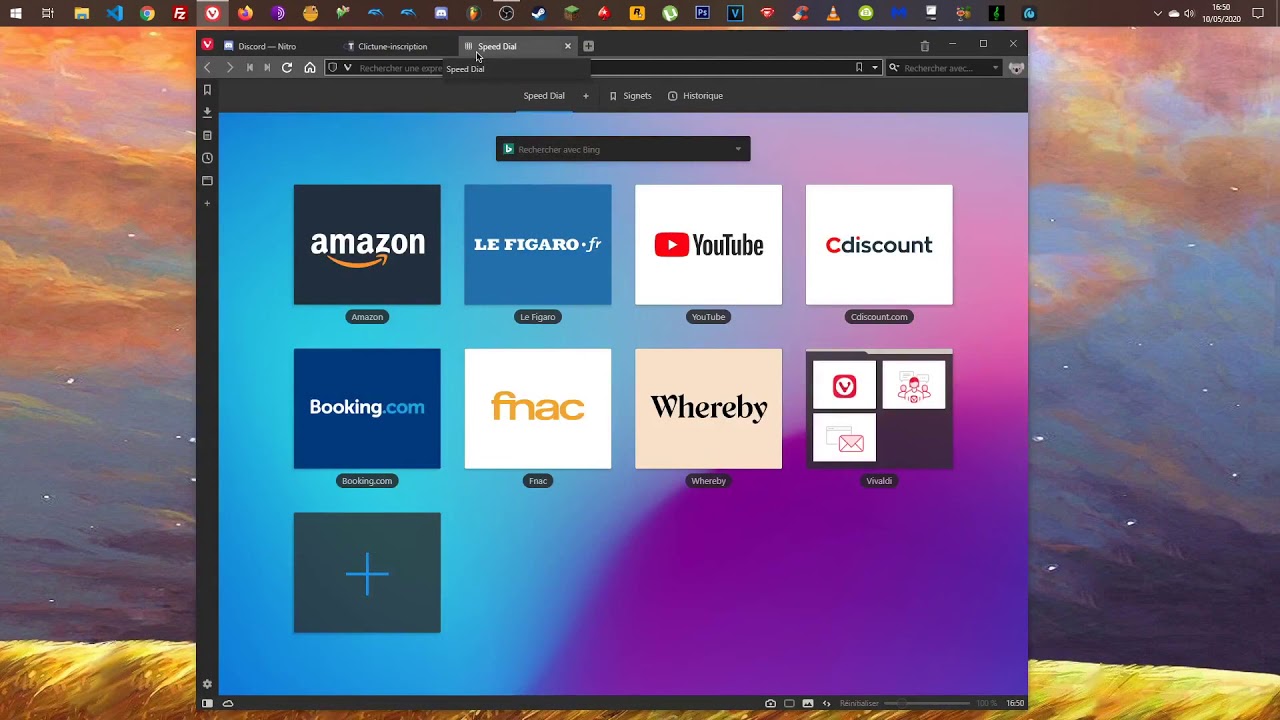Screen dimensions: 1280x720
Task: Open the Booking.com speed dial thumbnail
Action: tap(367, 409)
